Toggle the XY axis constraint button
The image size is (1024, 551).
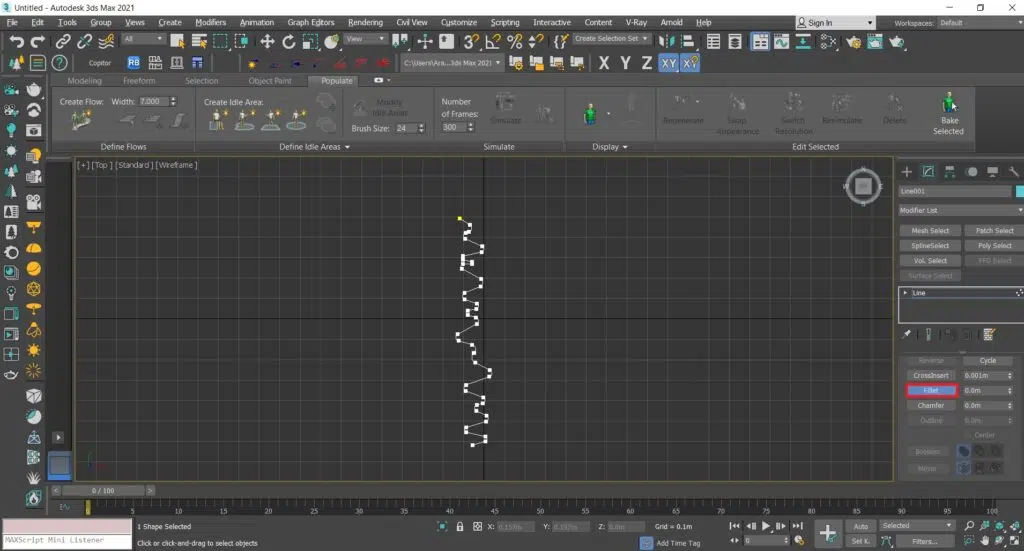click(x=669, y=63)
